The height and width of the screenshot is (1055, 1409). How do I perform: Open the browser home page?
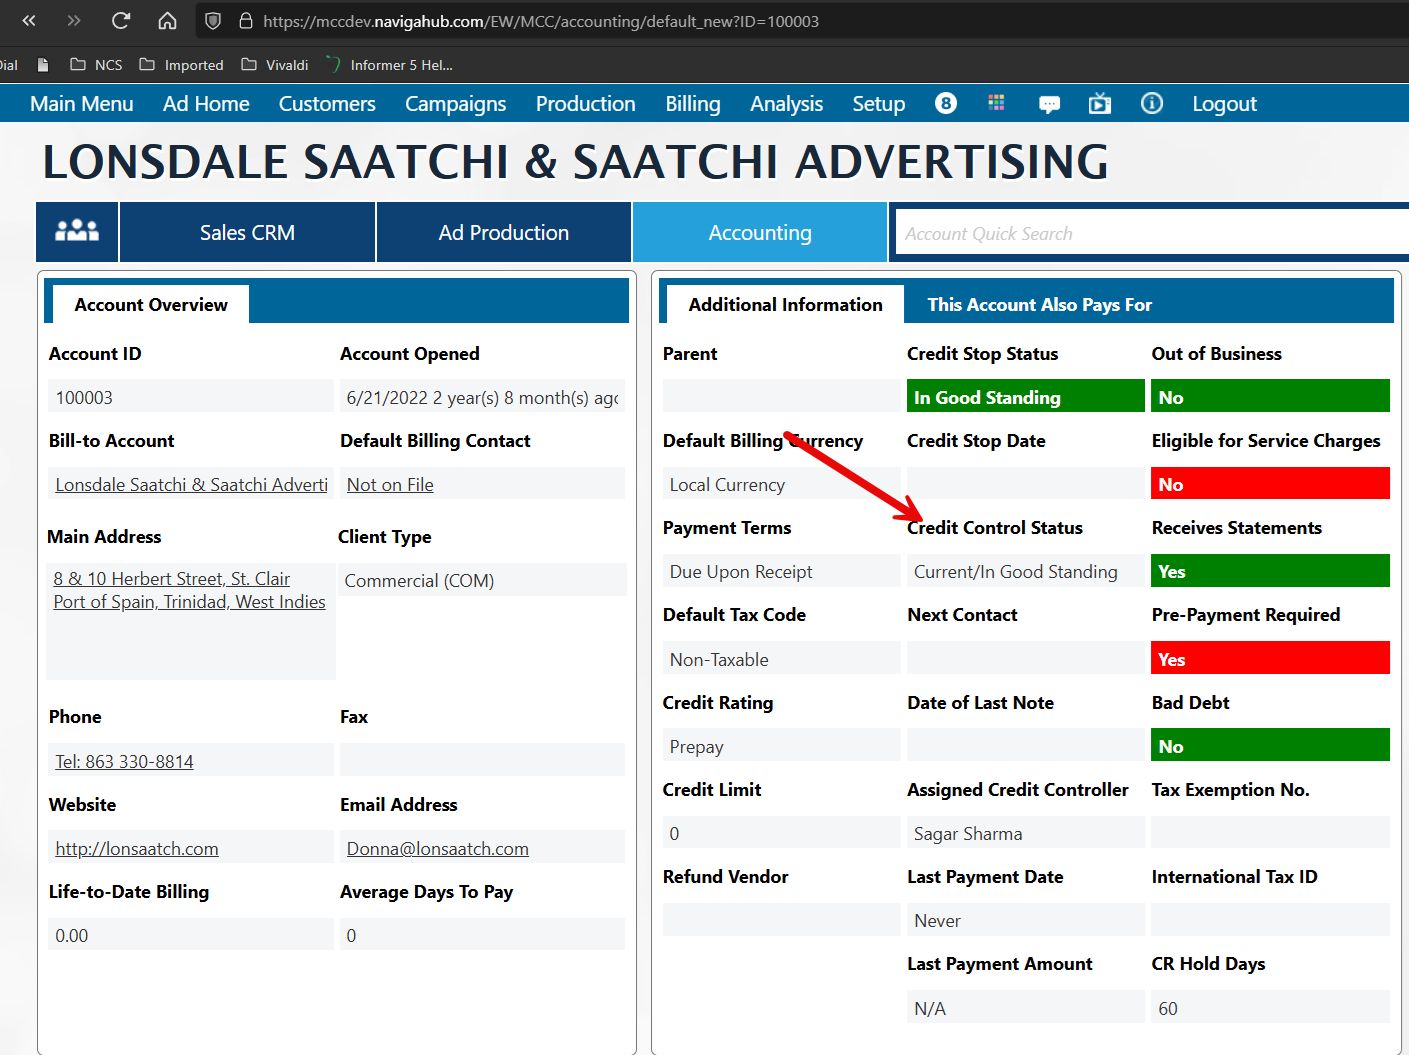click(167, 21)
